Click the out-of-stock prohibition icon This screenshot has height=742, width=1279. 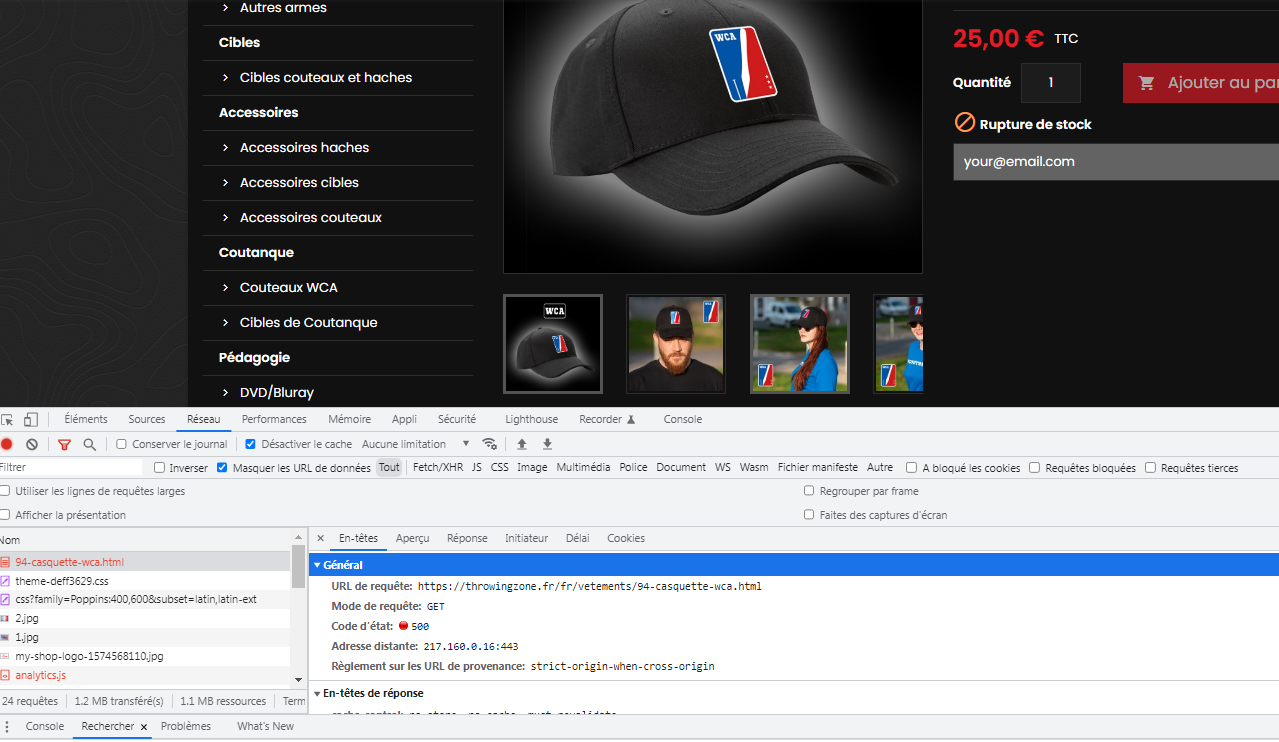[965, 122]
